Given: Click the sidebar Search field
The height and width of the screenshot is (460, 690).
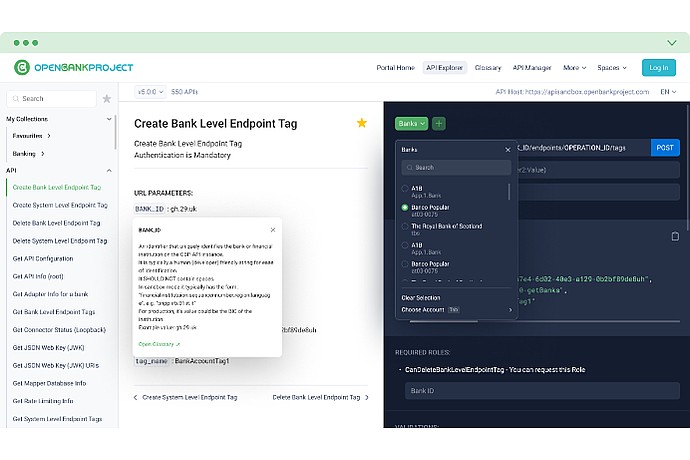Looking at the screenshot, I should tap(51, 99).
